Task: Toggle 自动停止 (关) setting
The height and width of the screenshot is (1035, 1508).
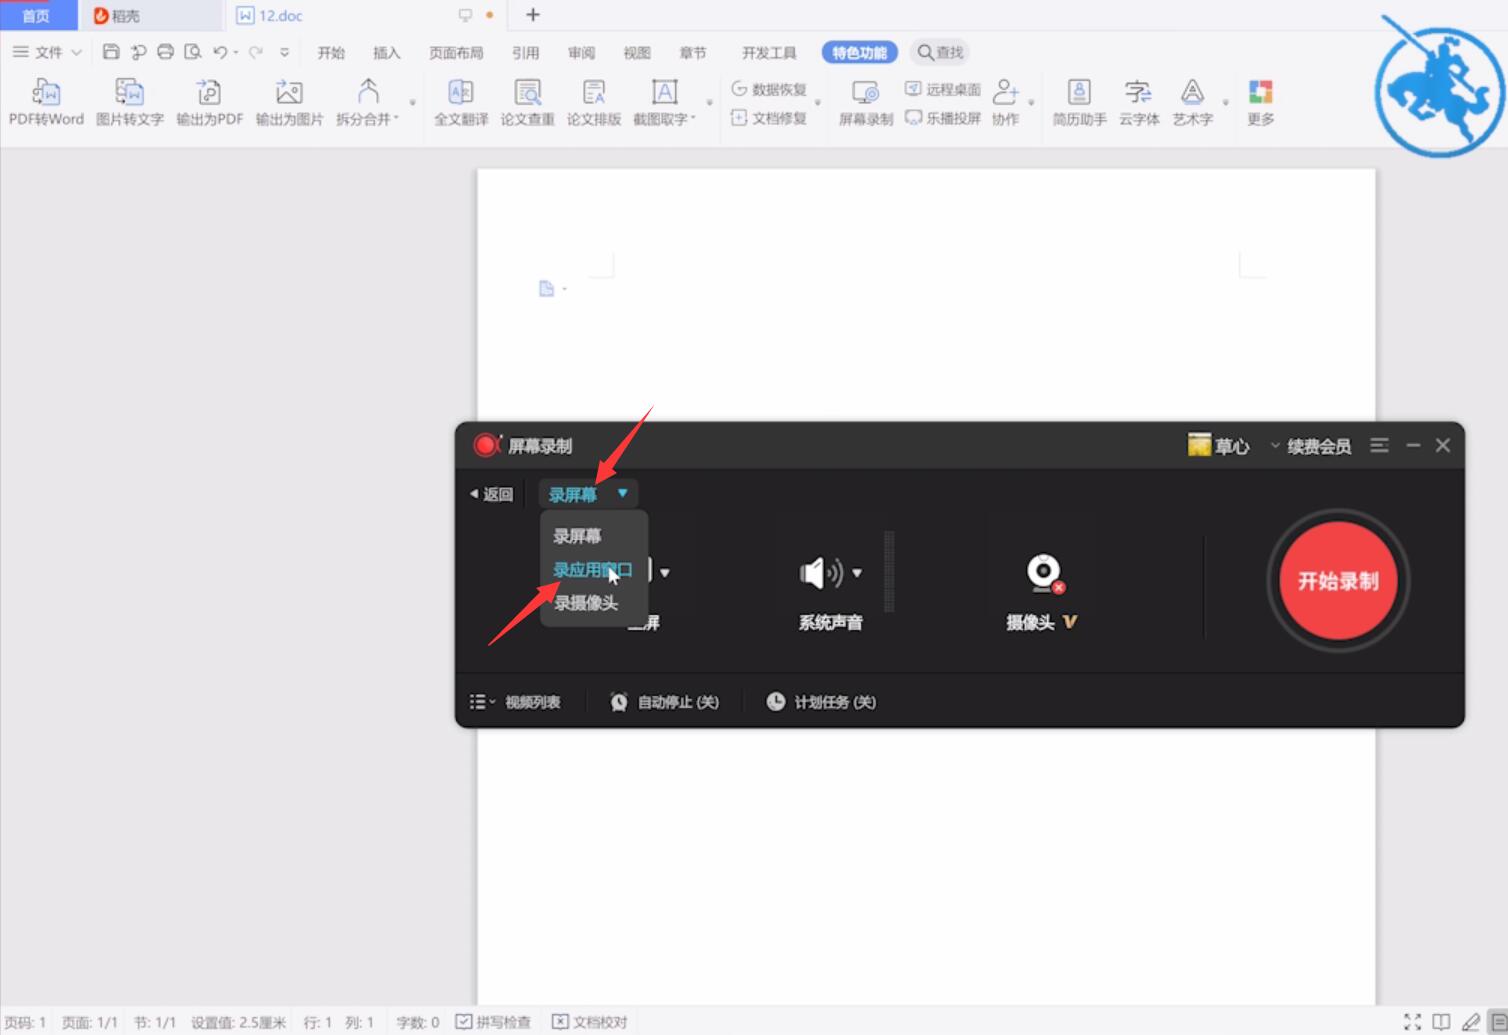Action: [664, 702]
